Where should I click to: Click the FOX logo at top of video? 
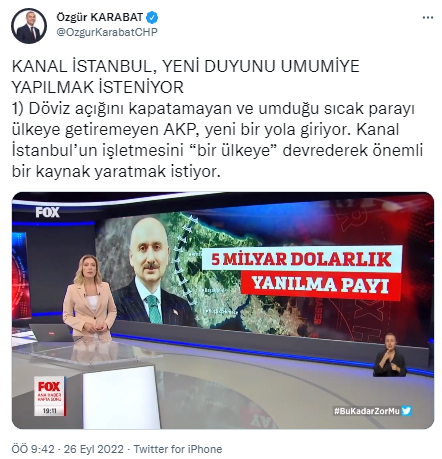click(48, 212)
